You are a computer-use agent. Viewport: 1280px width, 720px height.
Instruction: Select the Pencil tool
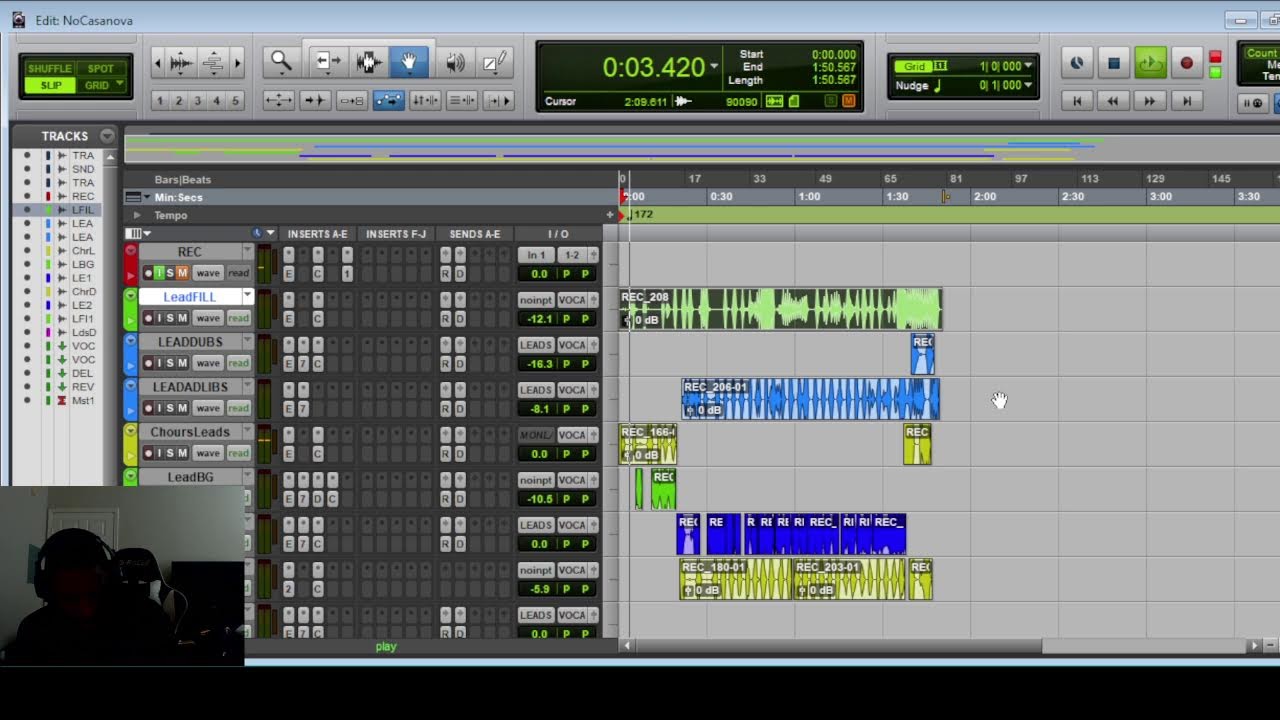point(495,63)
